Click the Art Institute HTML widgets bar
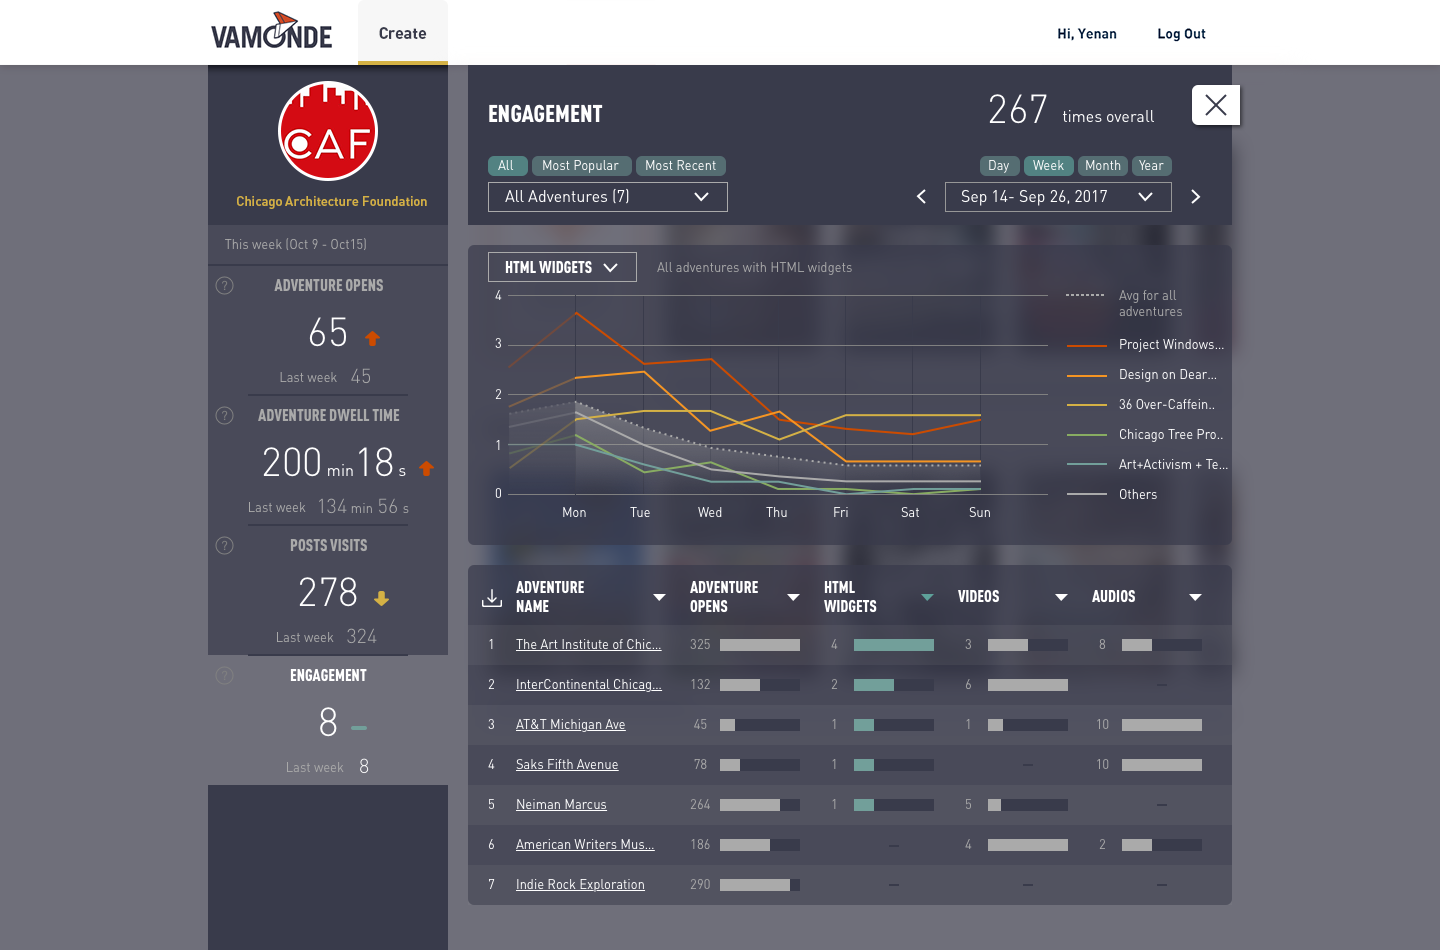The image size is (1440, 950). 894,645
